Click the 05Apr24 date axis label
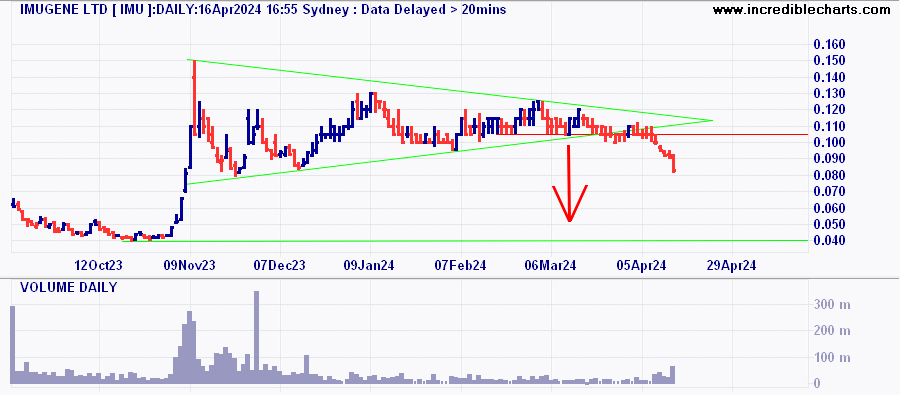The width and height of the screenshot is (900, 395). point(642,266)
